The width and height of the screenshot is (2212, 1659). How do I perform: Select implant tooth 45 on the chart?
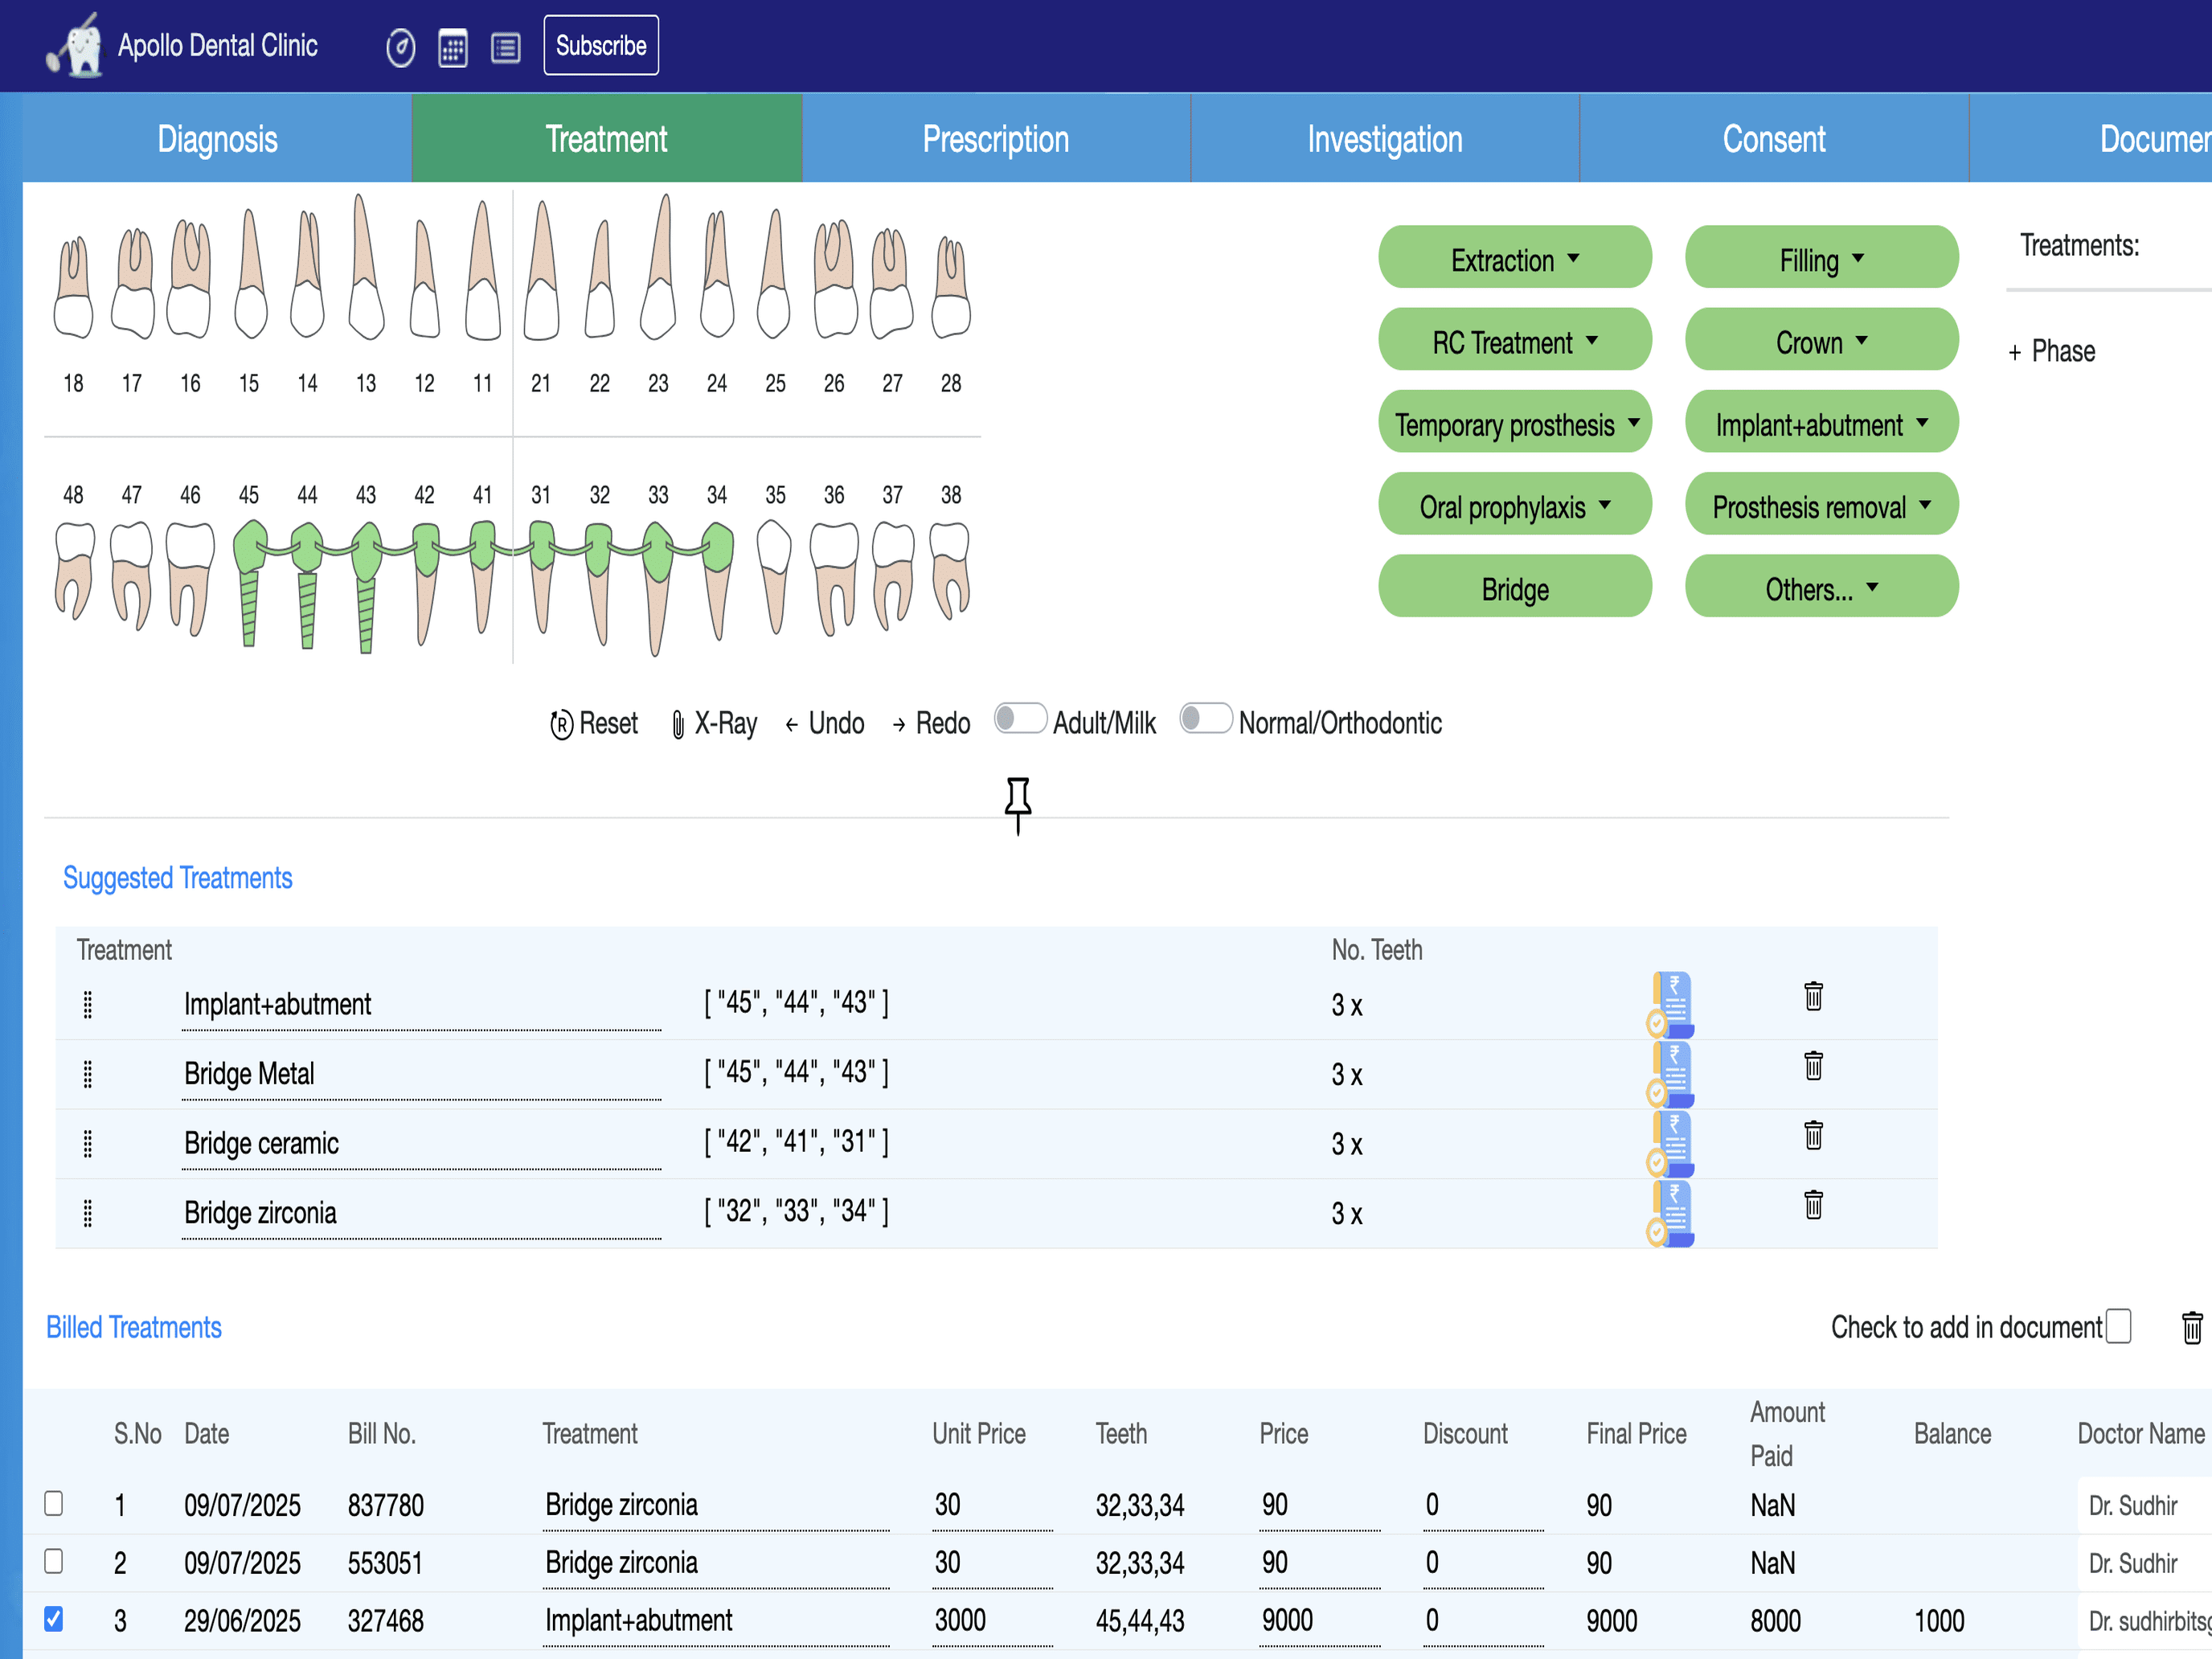[x=250, y=582]
